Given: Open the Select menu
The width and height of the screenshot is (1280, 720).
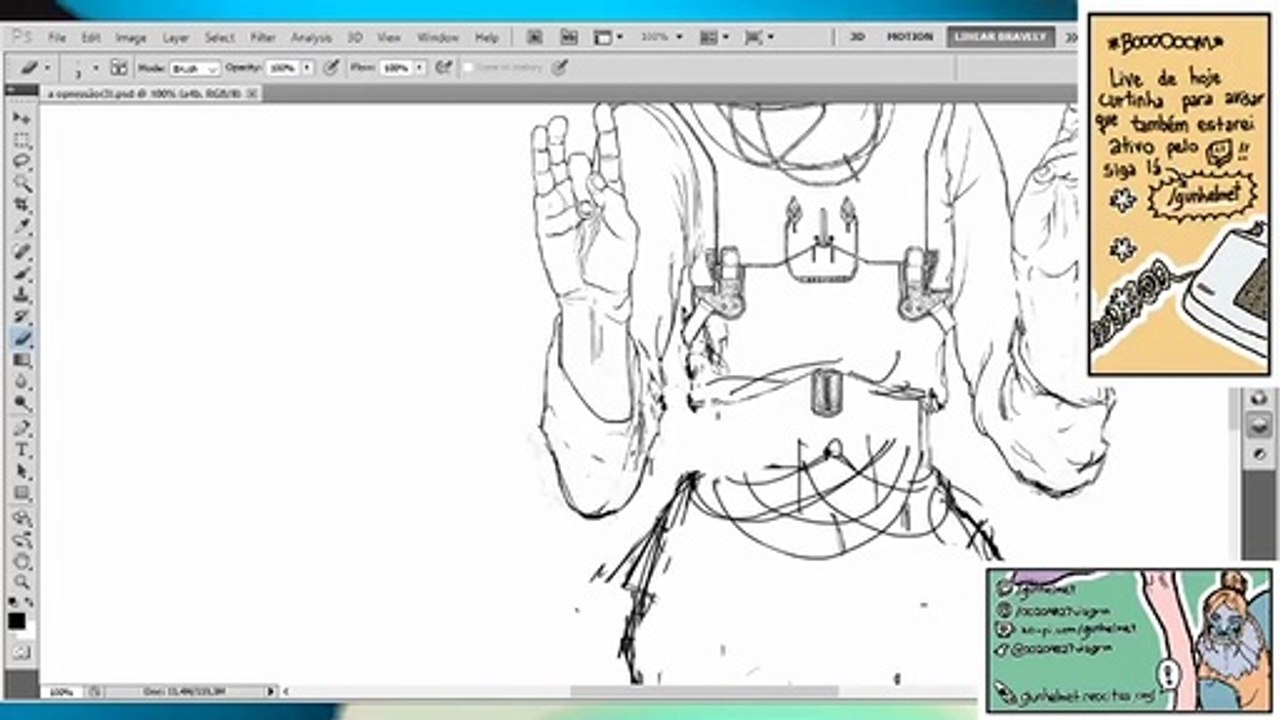Looking at the screenshot, I should point(220,37).
